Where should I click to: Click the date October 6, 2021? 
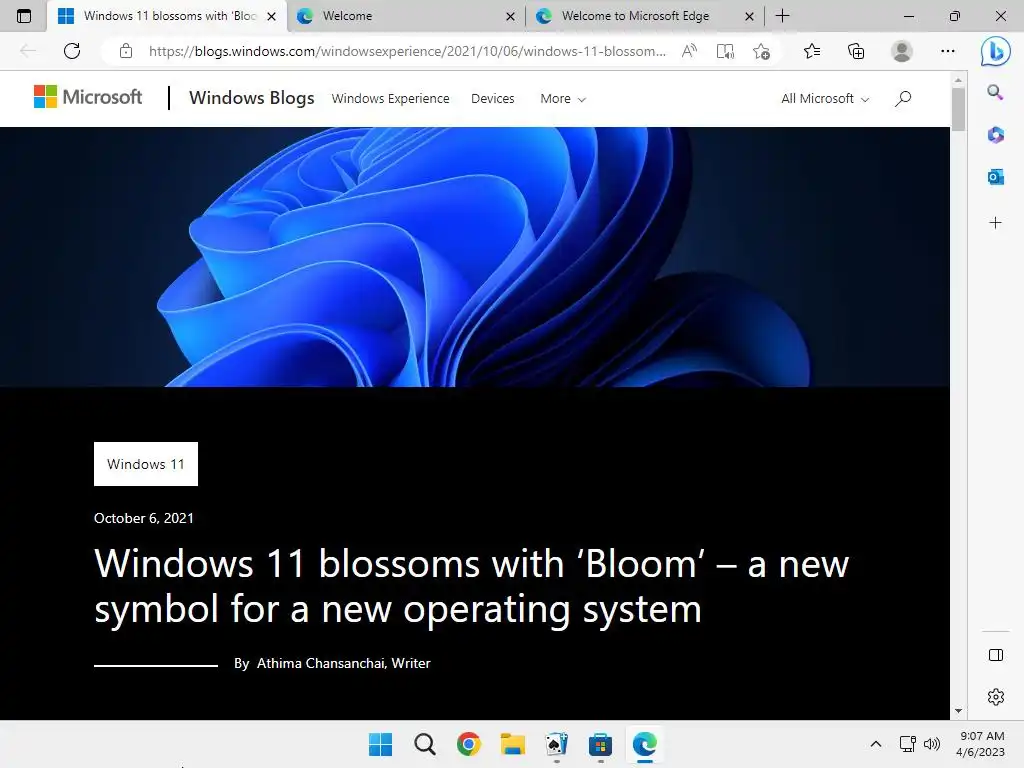point(144,518)
